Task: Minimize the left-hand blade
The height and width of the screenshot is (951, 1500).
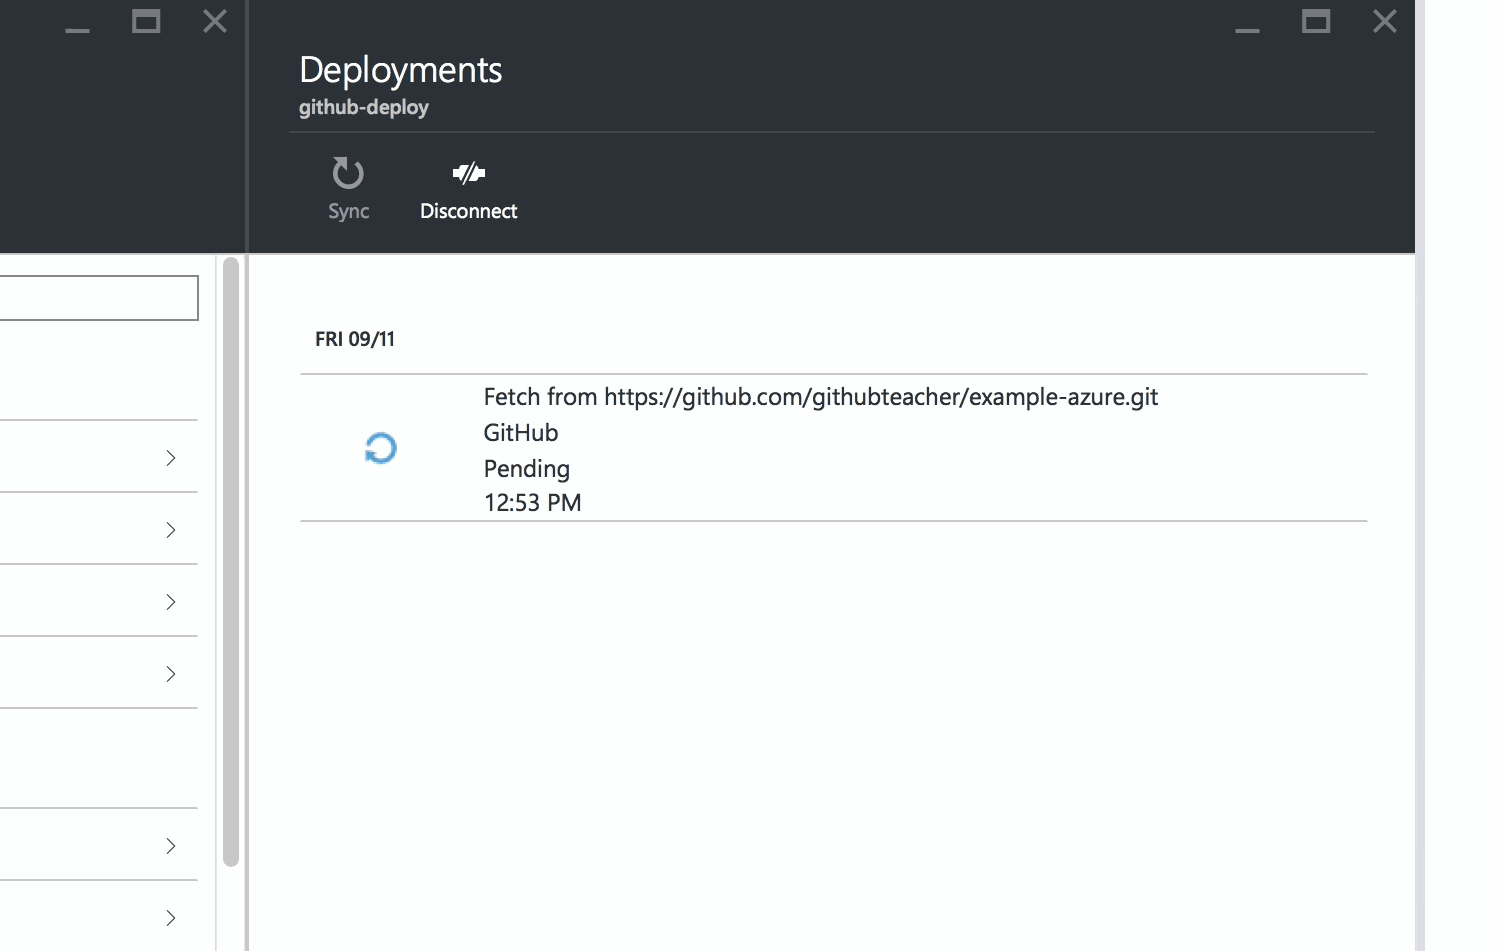Action: (x=78, y=24)
